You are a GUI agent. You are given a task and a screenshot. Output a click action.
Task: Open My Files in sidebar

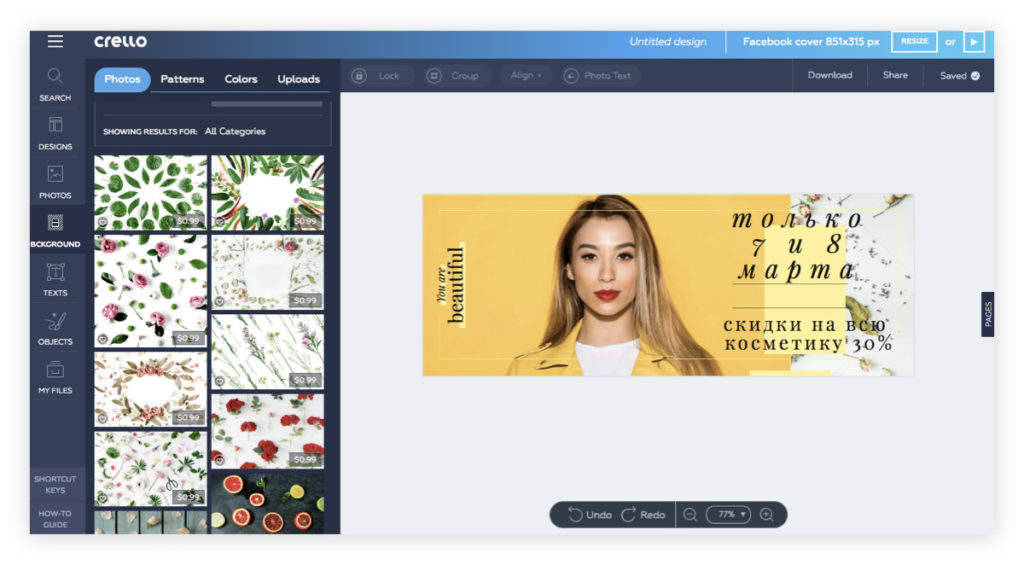[55, 376]
